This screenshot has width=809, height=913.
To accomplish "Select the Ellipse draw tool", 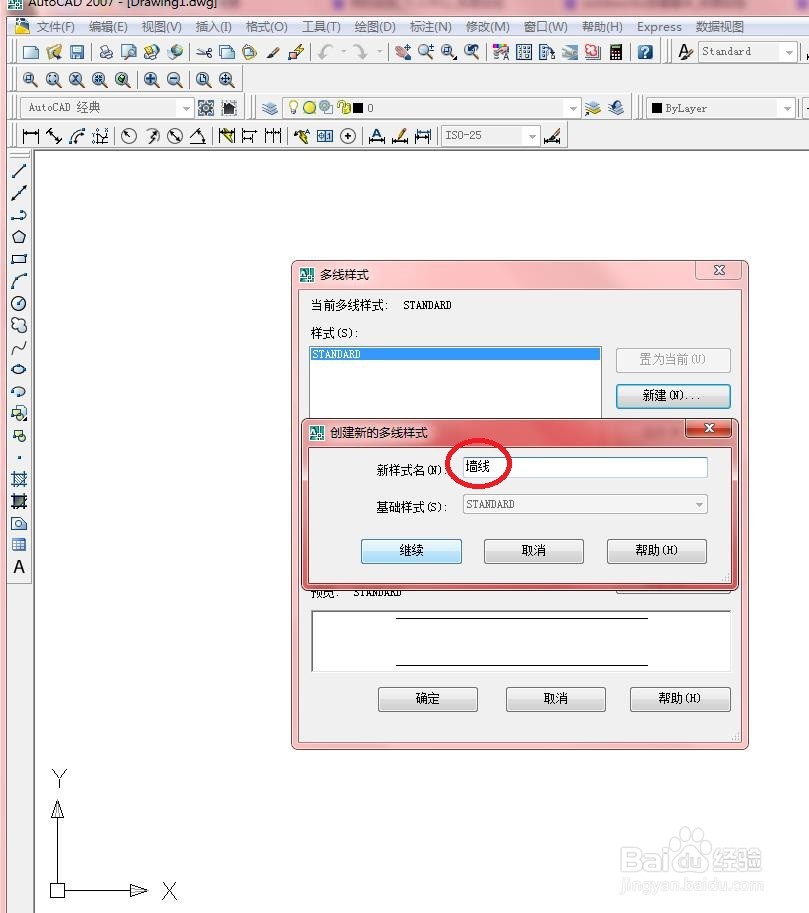I will tap(19, 369).
